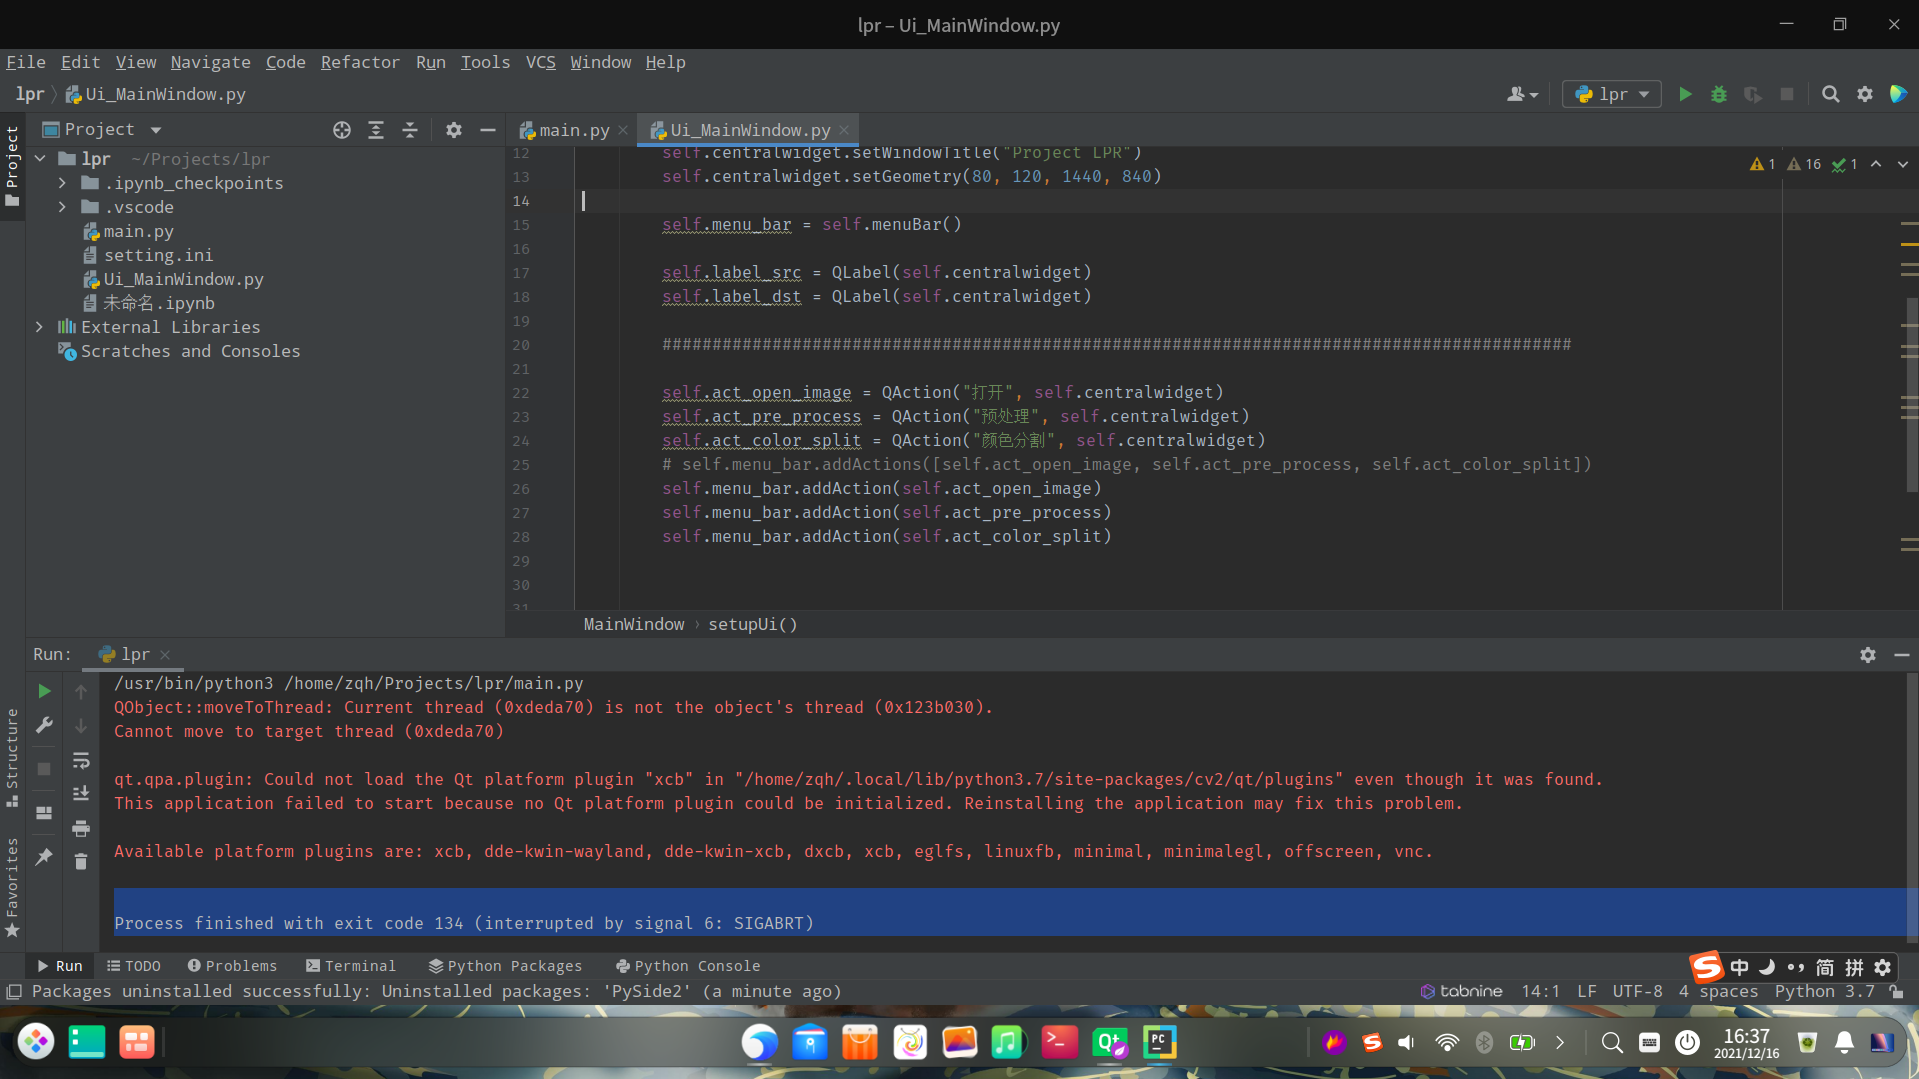This screenshot has height=1079, width=1919.
Task: Open the Run panel settings gear
Action: tap(1867, 655)
